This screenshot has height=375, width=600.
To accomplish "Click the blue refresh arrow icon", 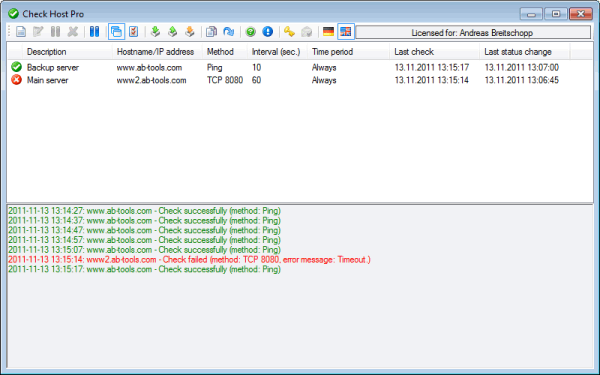I will tap(229, 31).
